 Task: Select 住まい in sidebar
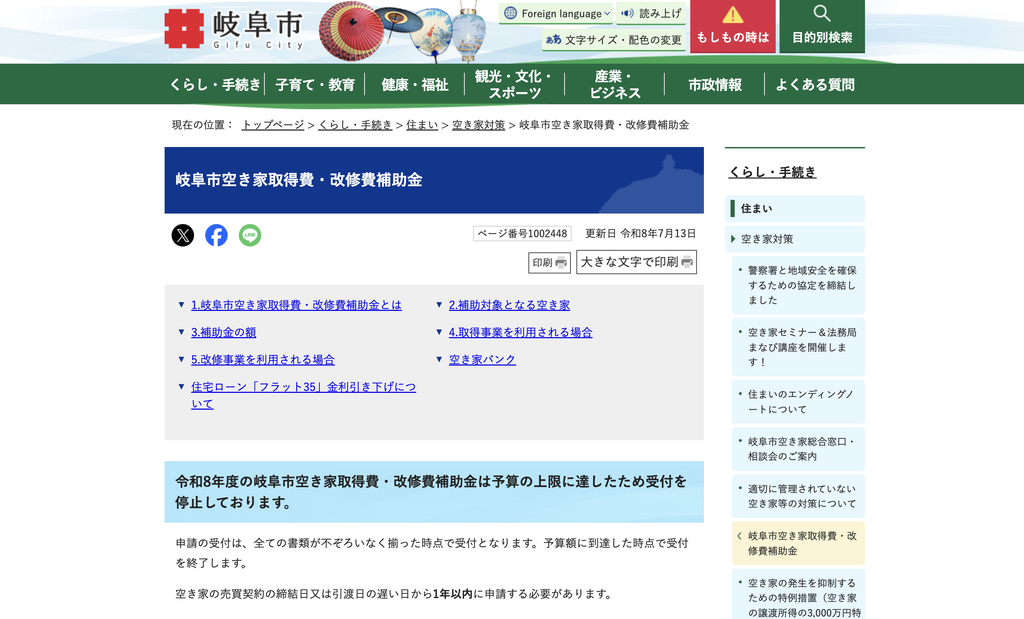point(795,208)
